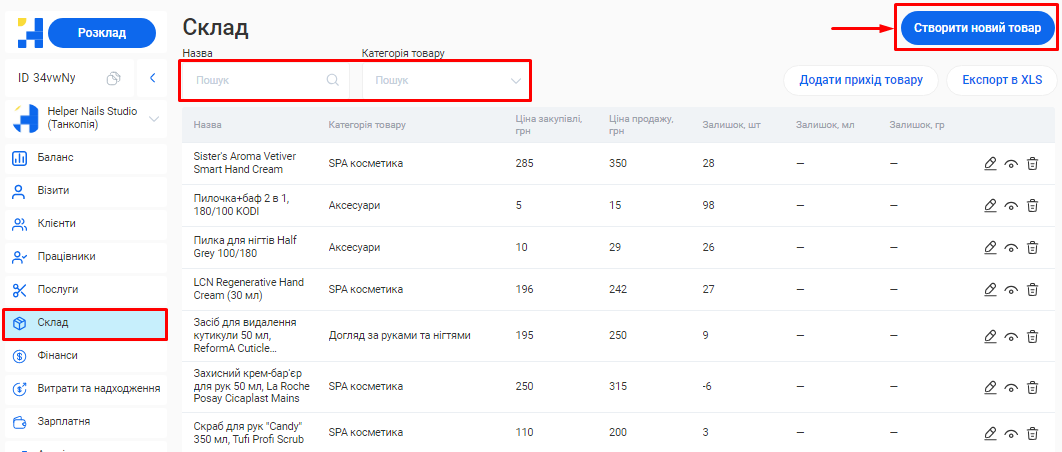Viewport: 1062px width, 452px height.
Task: Export the table with Експорт в XLS
Action: click(1001, 80)
